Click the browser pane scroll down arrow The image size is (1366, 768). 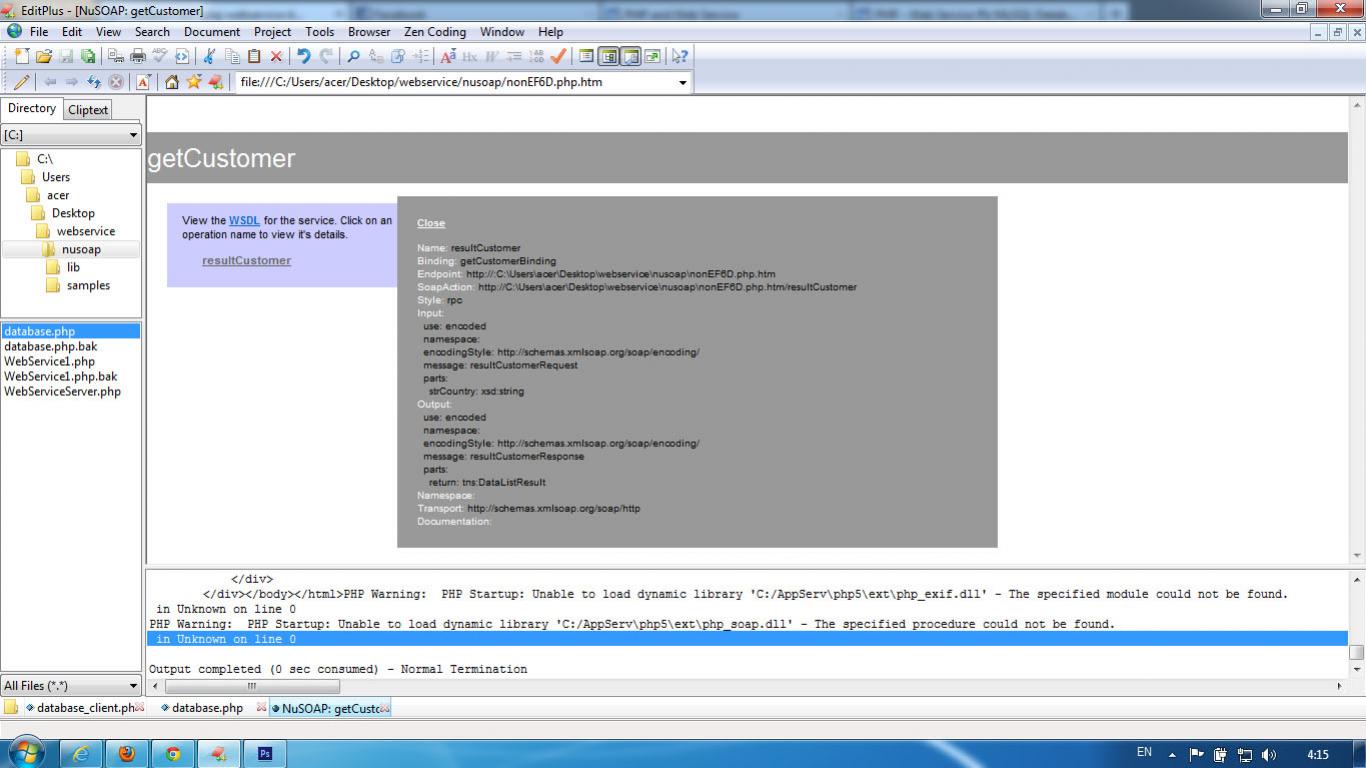tap(1357, 555)
